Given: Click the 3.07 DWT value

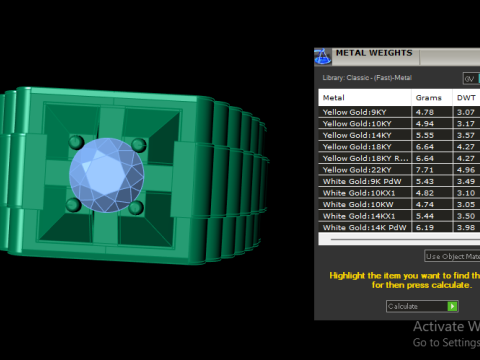Looking at the screenshot, I should point(466,112).
